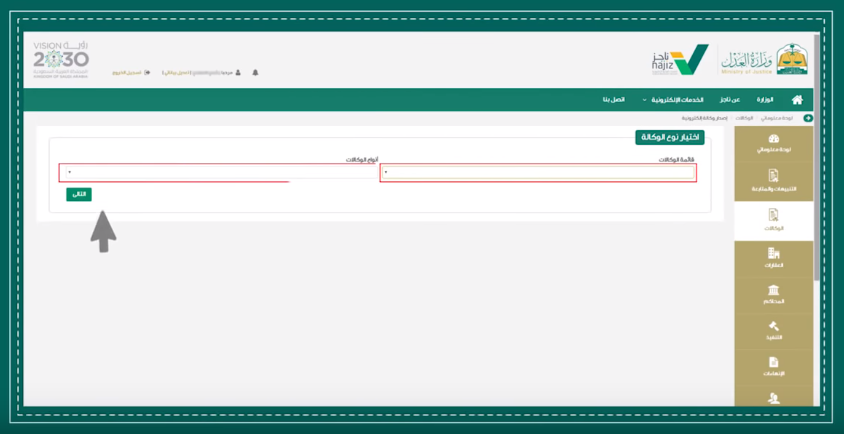Select the الوكالات sidebar icon

[x=773, y=219]
